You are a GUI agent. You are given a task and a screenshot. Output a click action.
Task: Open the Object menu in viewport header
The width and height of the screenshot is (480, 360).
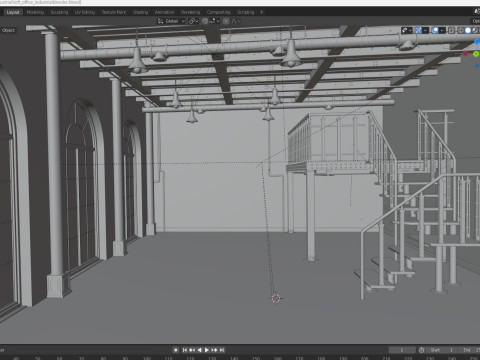pyautogui.click(x=8, y=30)
